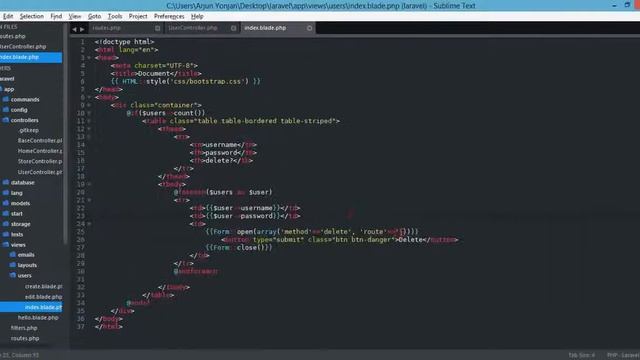Open UserController file under controllers folder
This screenshot has height=360, width=640.
(x=40, y=172)
